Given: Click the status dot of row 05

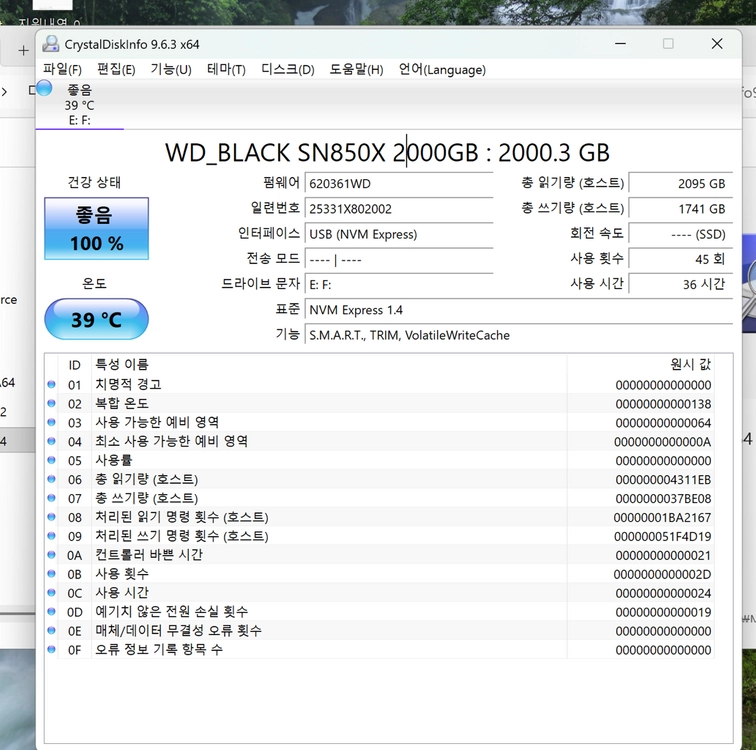Looking at the screenshot, I should [x=52, y=460].
